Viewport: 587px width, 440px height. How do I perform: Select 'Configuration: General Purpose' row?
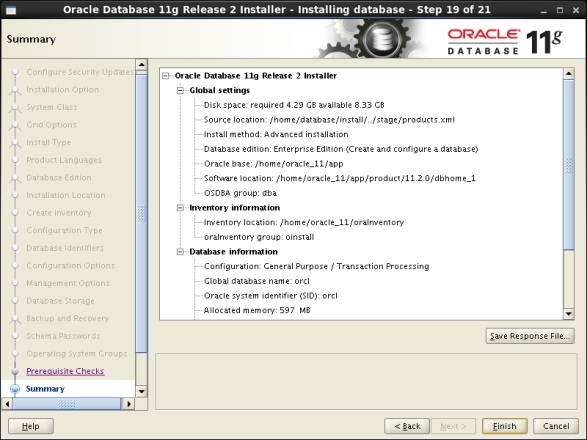click(x=316, y=266)
